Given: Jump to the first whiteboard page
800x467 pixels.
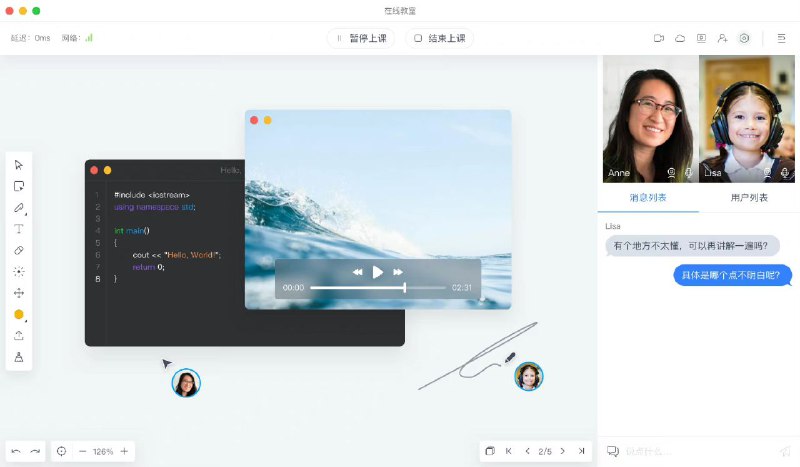Looking at the screenshot, I should coord(509,451).
